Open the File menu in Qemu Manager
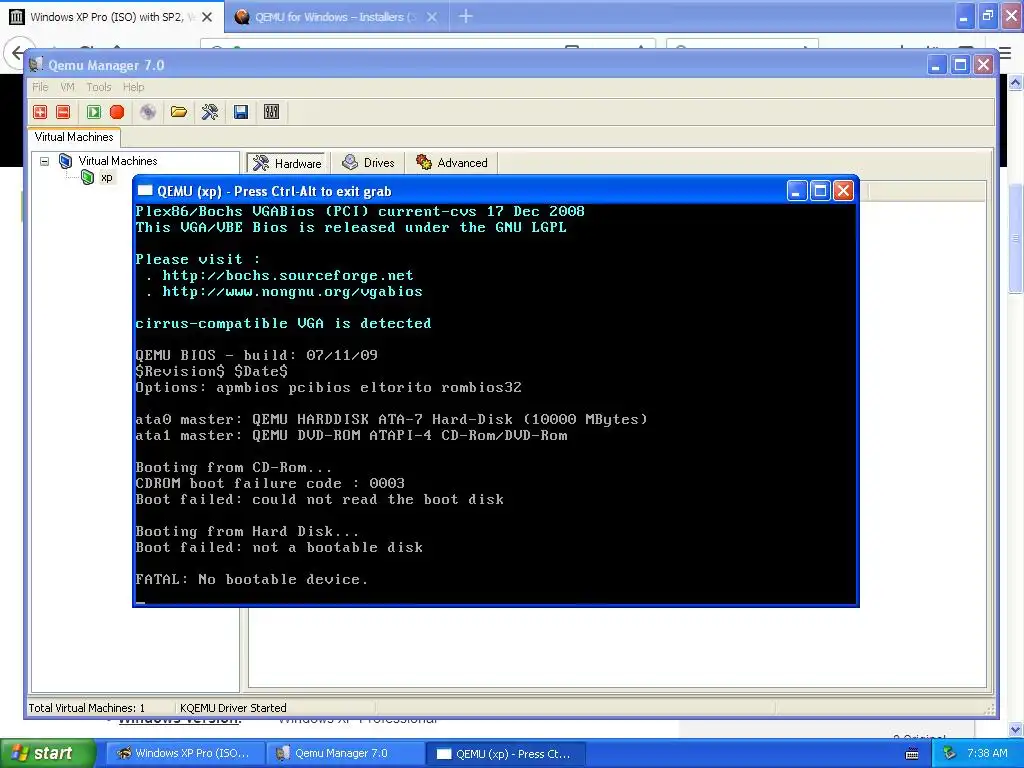This screenshot has height=768, width=1024. point(40,87)
